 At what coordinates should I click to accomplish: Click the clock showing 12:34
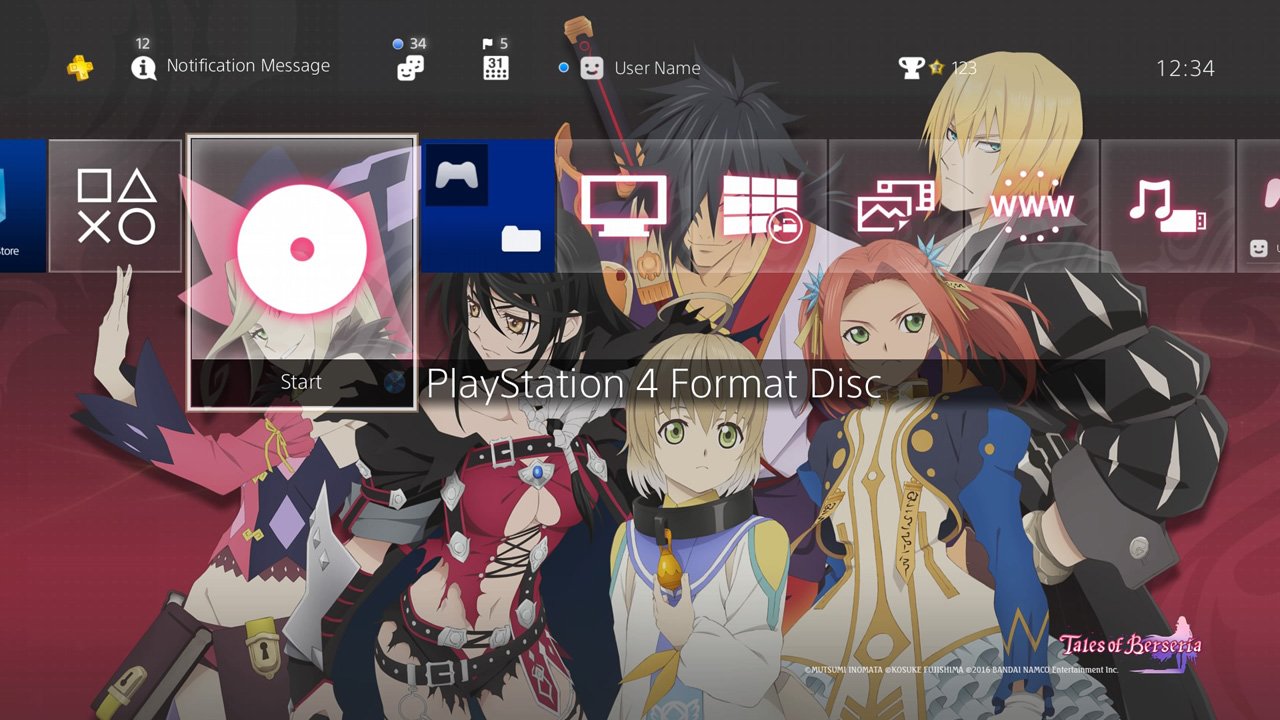(x=1185, y=68)
